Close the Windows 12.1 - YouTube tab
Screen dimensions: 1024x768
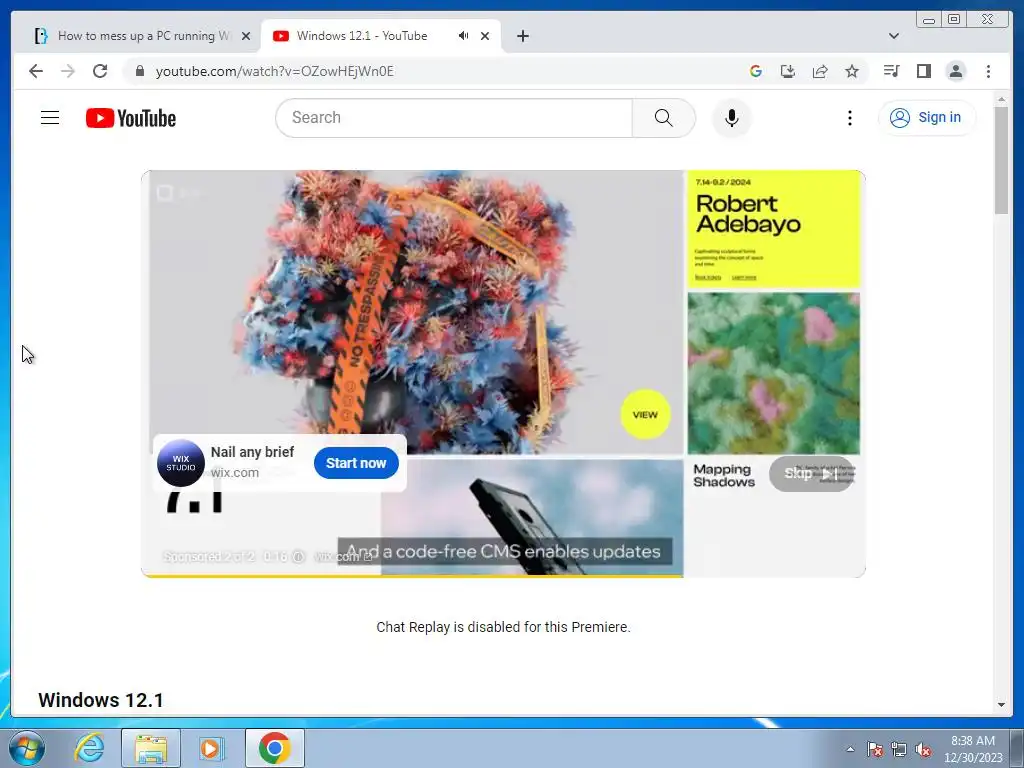point(485,36)
